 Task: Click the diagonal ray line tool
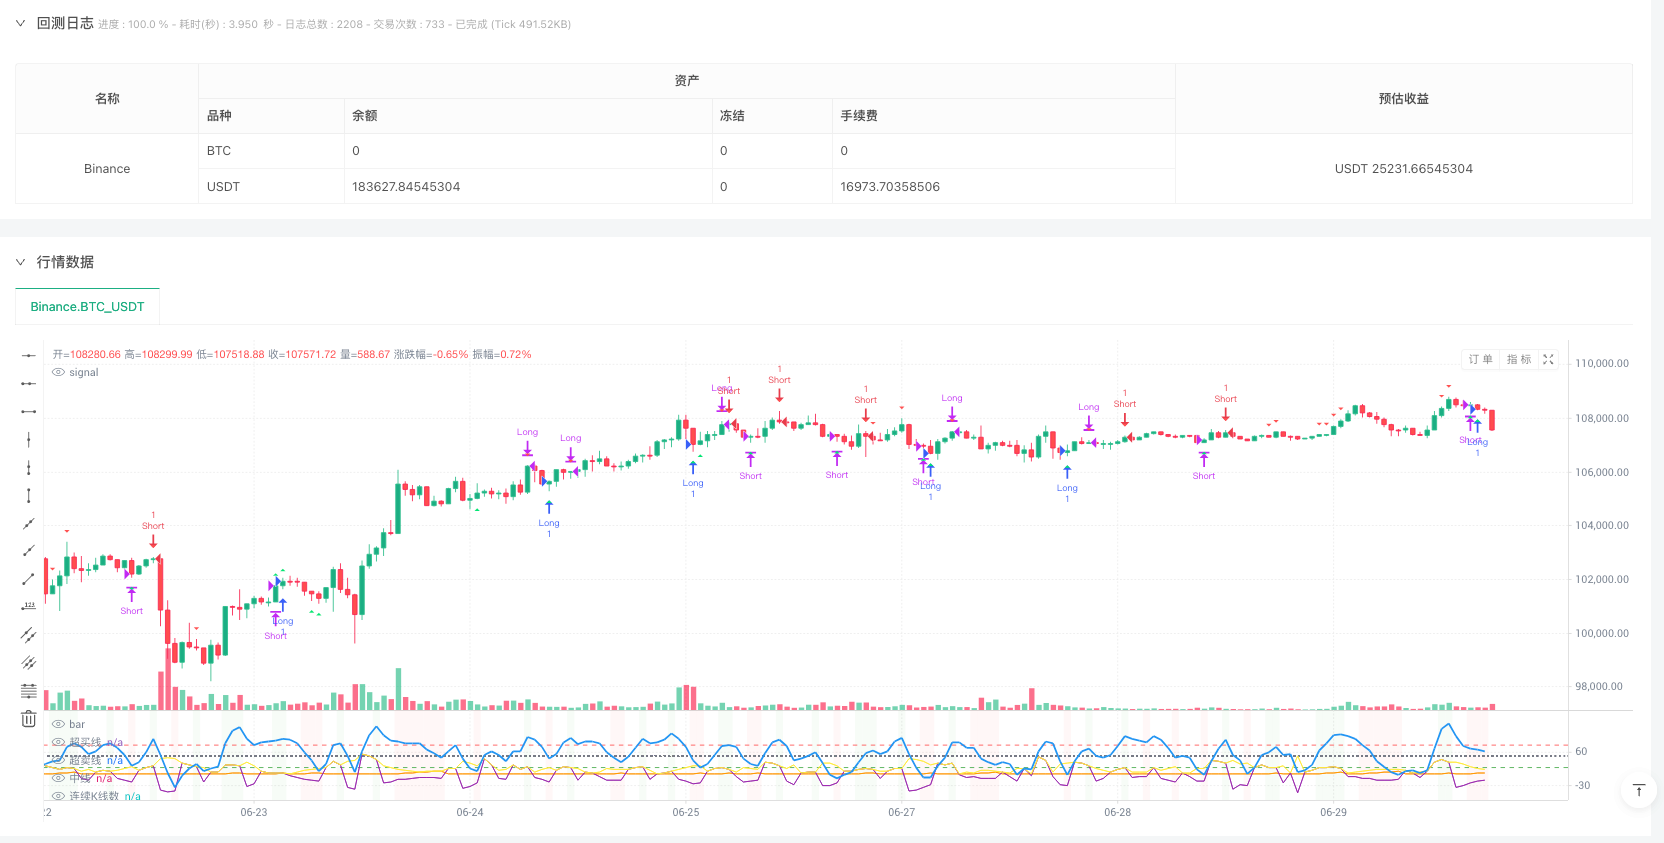pyautogui.click(x=29, y=551)
